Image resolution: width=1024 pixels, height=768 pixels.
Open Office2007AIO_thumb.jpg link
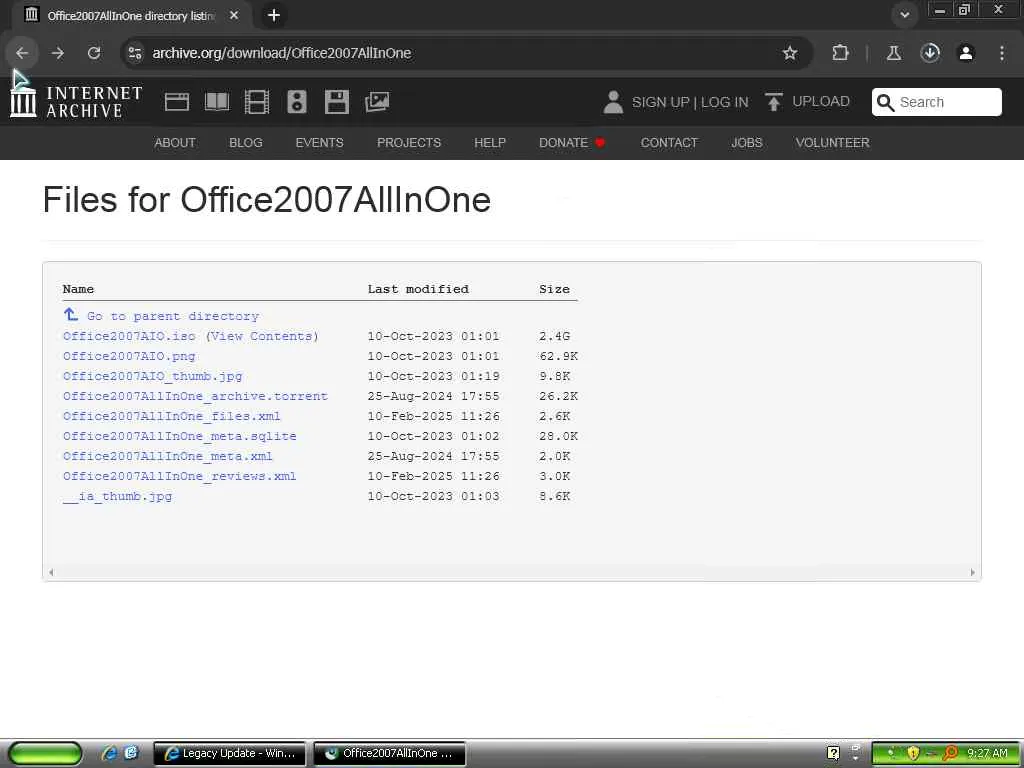(x=152, y=376)
